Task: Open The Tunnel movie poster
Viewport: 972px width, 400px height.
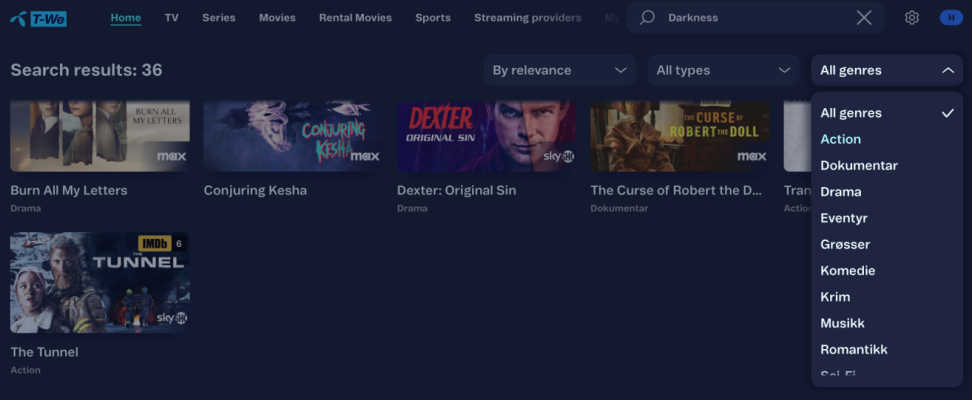Action: [99, 282]
